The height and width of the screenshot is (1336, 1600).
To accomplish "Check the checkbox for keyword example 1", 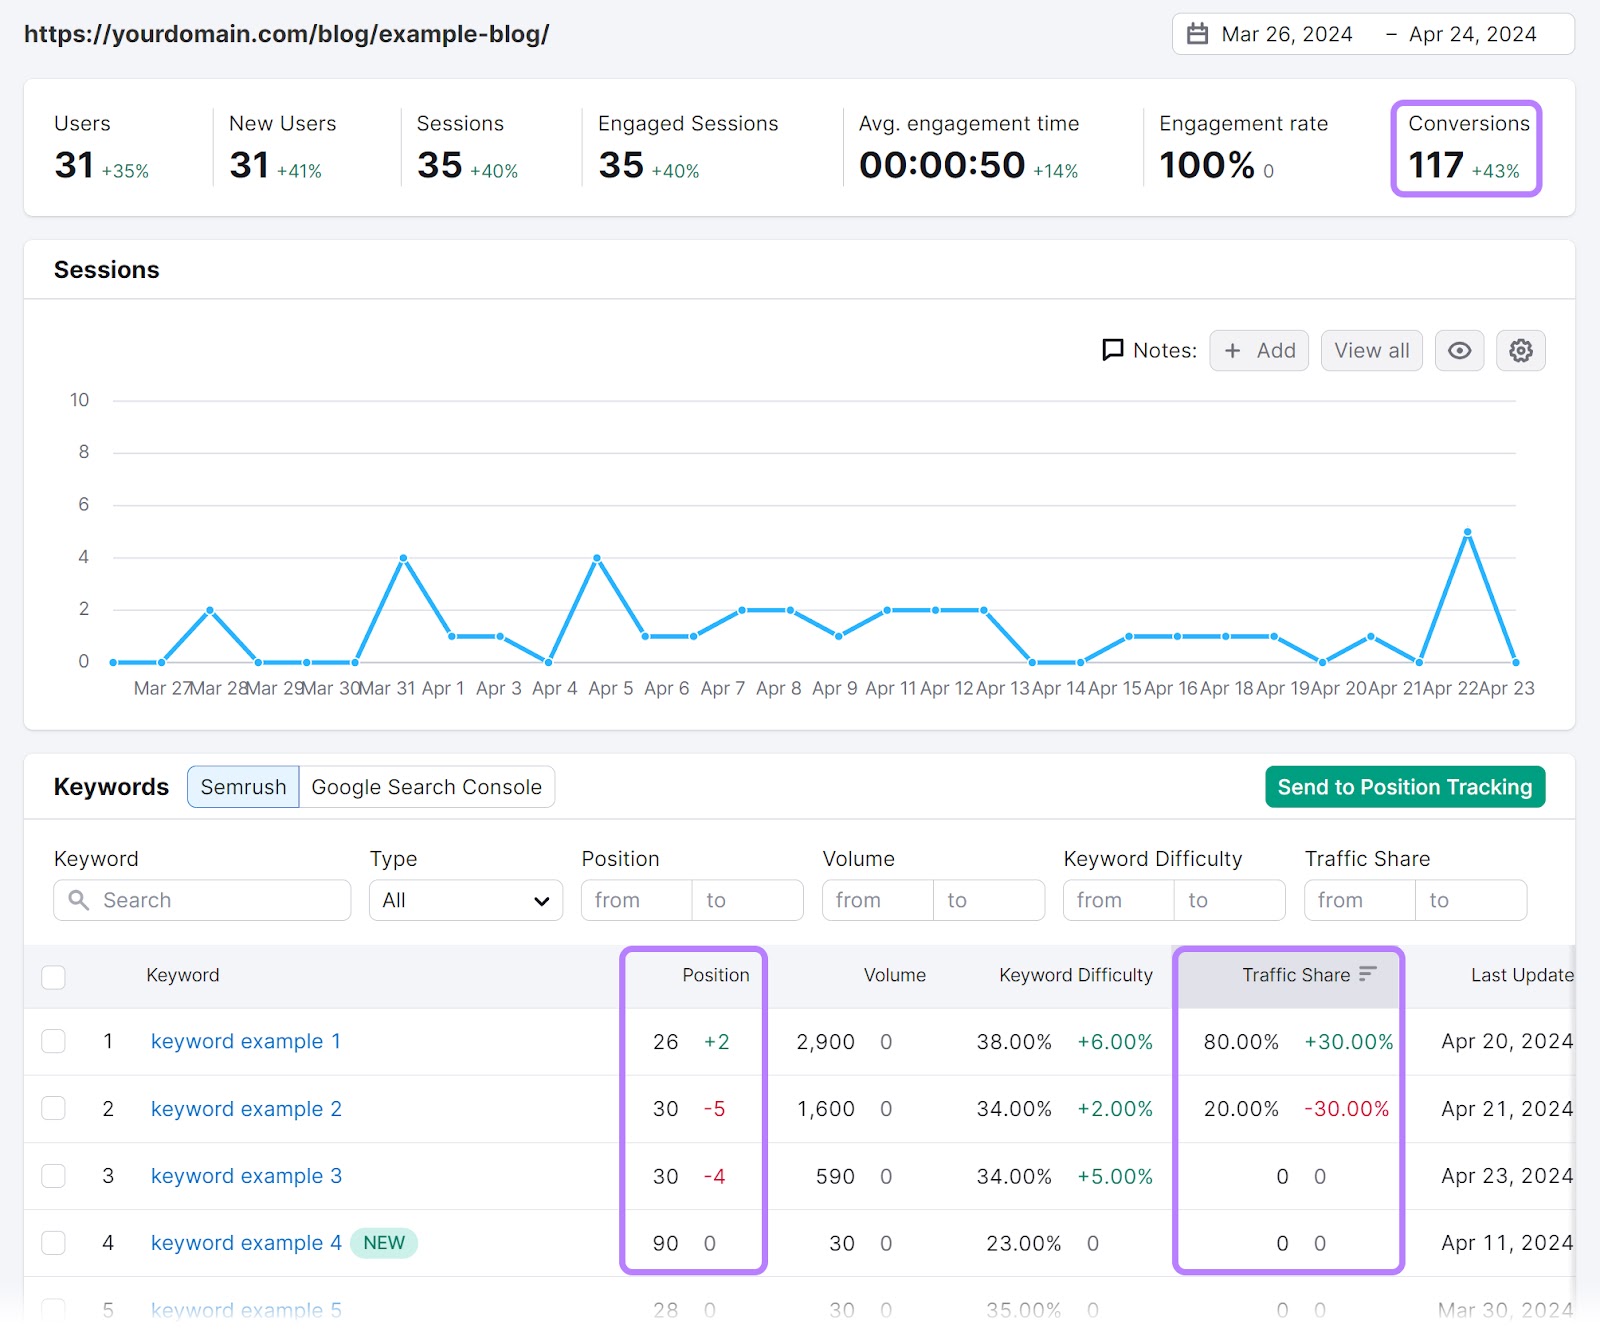I will pyautogui.click(x=53, y=1041).
